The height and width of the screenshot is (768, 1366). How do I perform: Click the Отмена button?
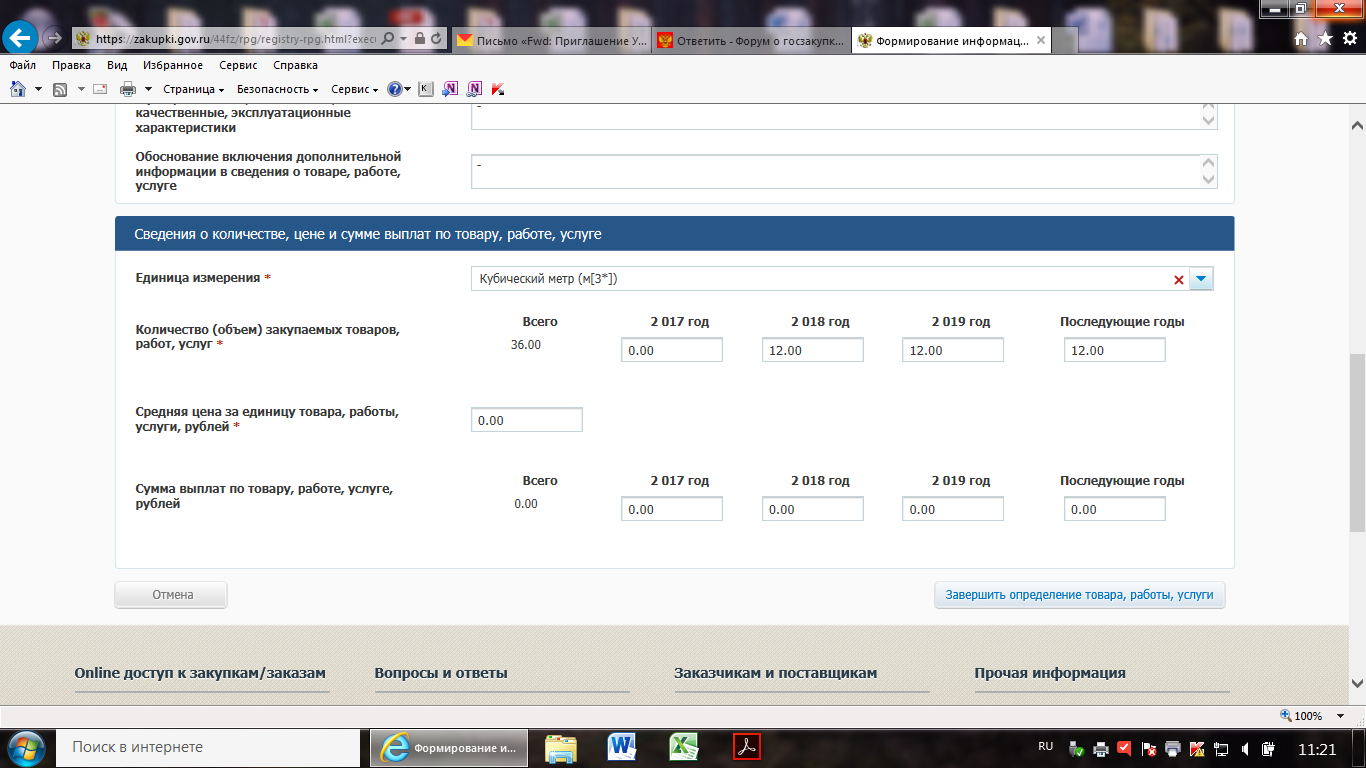pyautogui.click(x=172, y=595)
